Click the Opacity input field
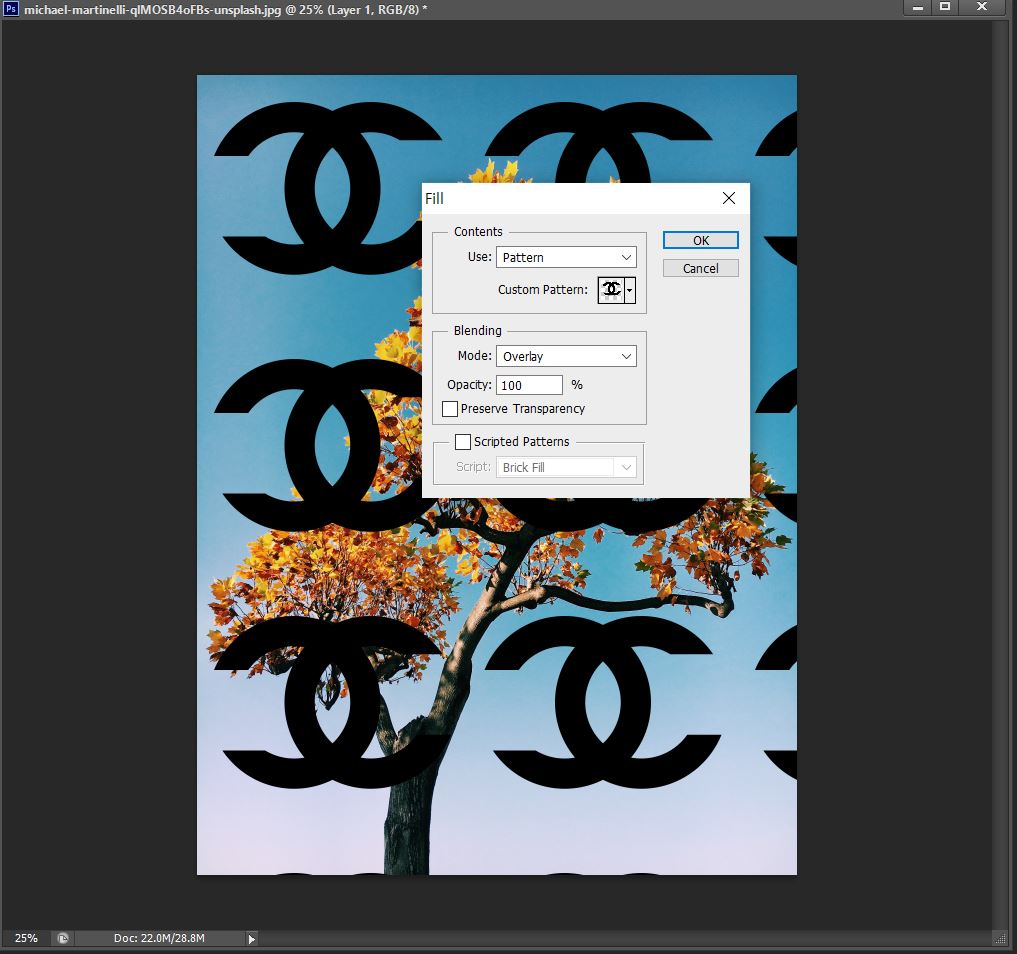 (529, 385)
